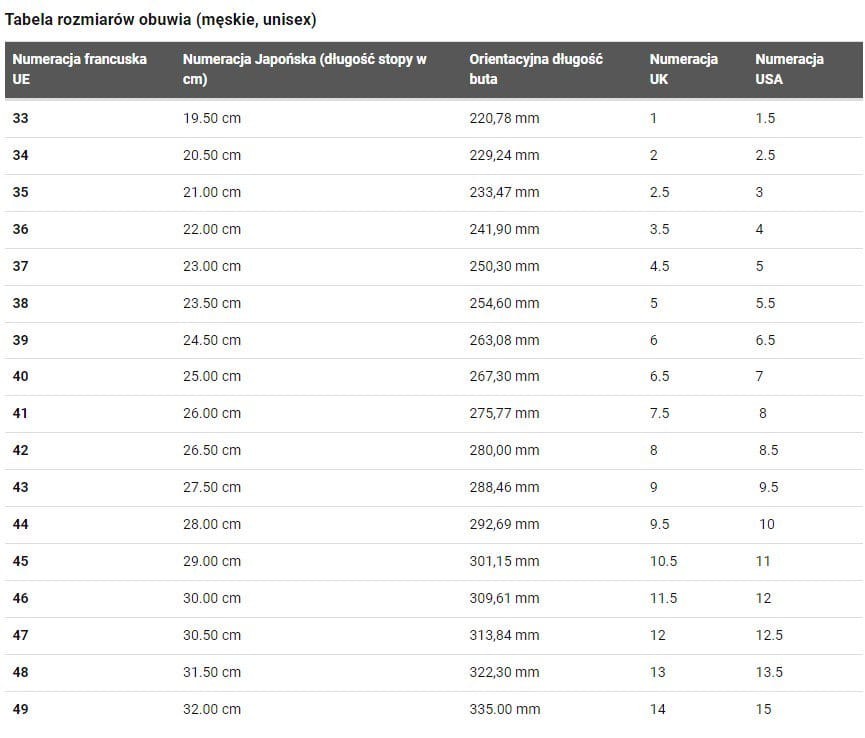Select the 233,47 mm shoe length cell
Image resolution: width=865 pixels, height=738 pixels.
pyautogui.click(x=504, y=192)
